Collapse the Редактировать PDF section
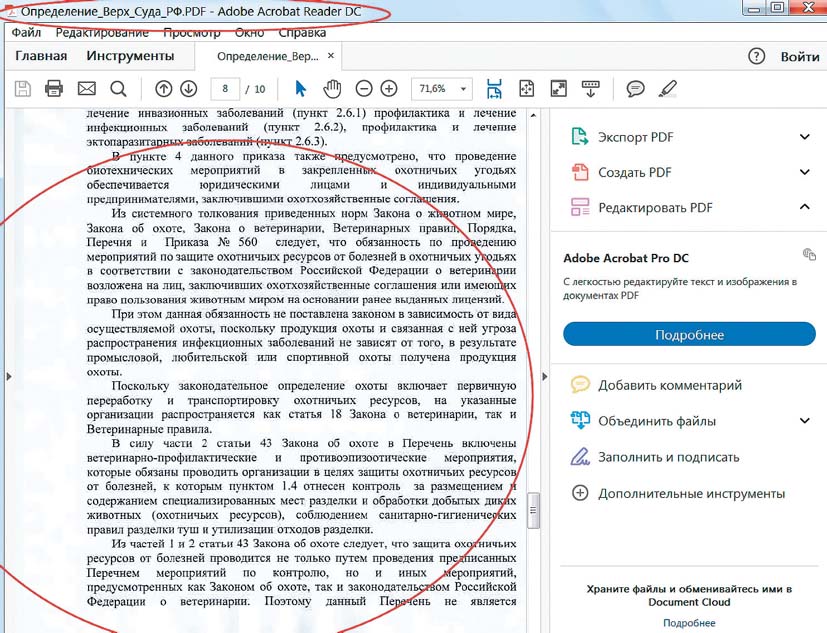Image resolution: width=827 pixels, height=633 pixels. coord(804,207)
